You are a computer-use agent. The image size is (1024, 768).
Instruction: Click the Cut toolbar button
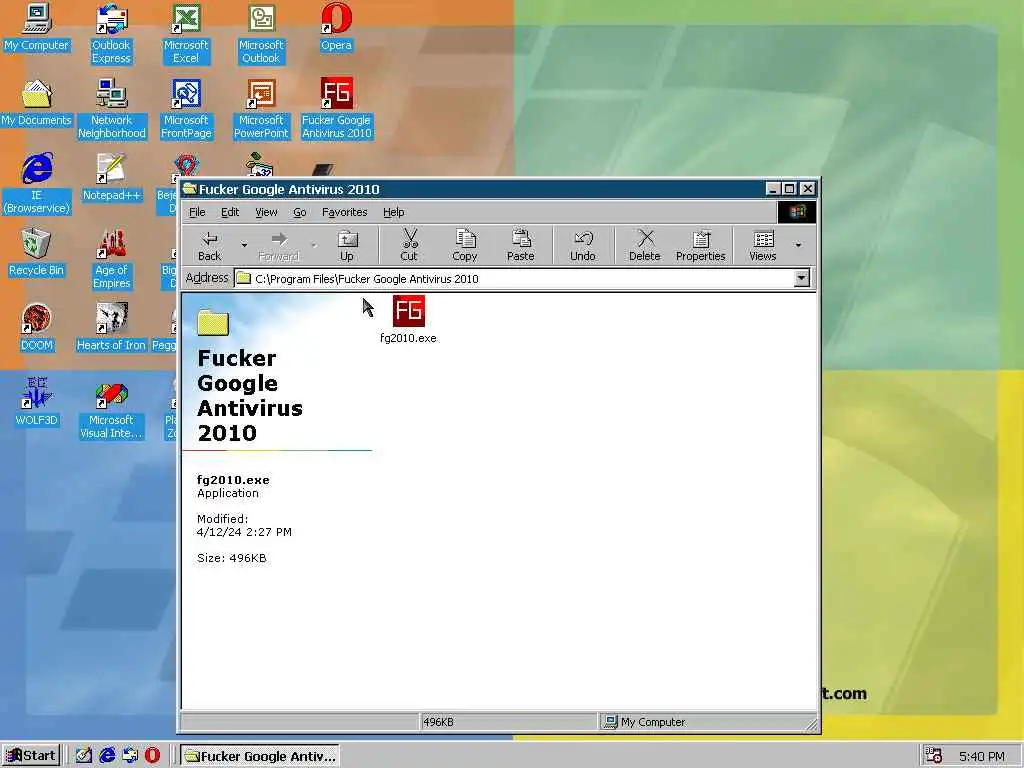[409, 246]
